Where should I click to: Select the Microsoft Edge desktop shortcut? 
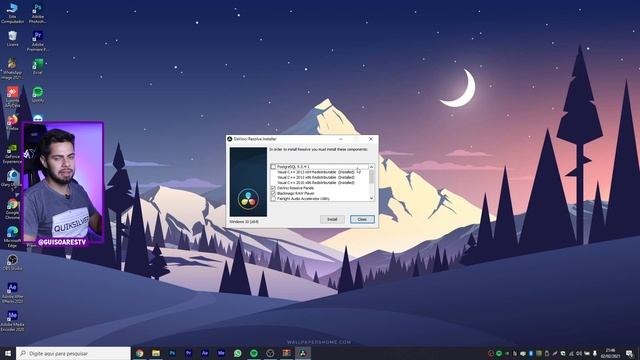12,237
